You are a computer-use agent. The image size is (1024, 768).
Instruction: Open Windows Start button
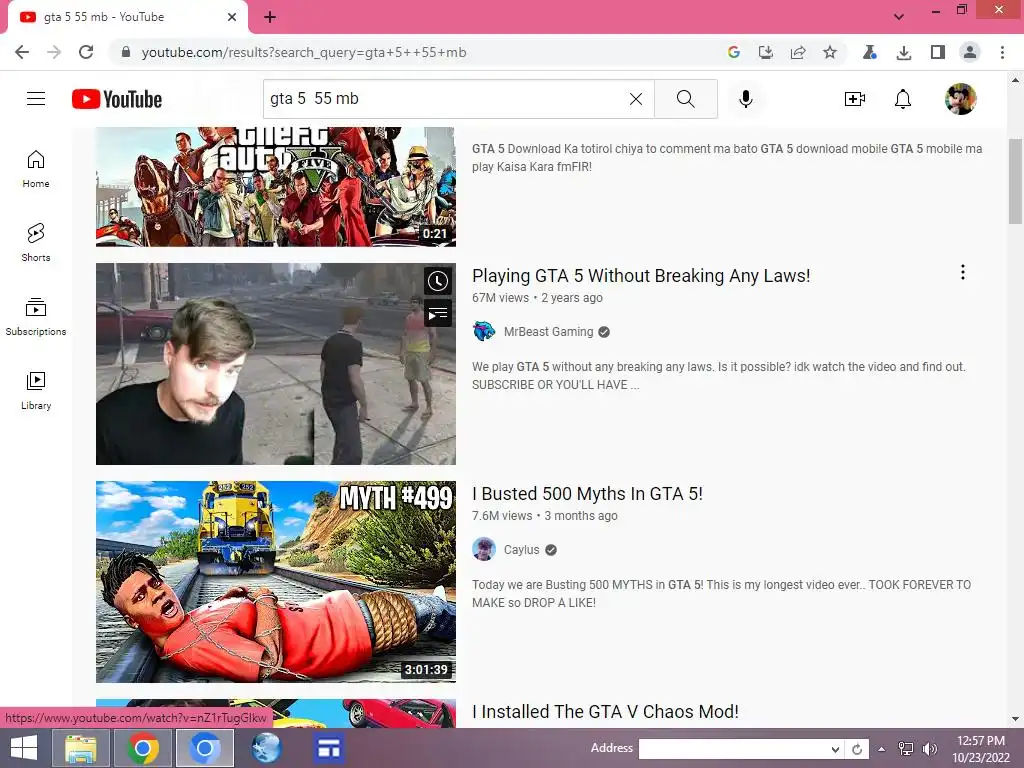point(24,748)
